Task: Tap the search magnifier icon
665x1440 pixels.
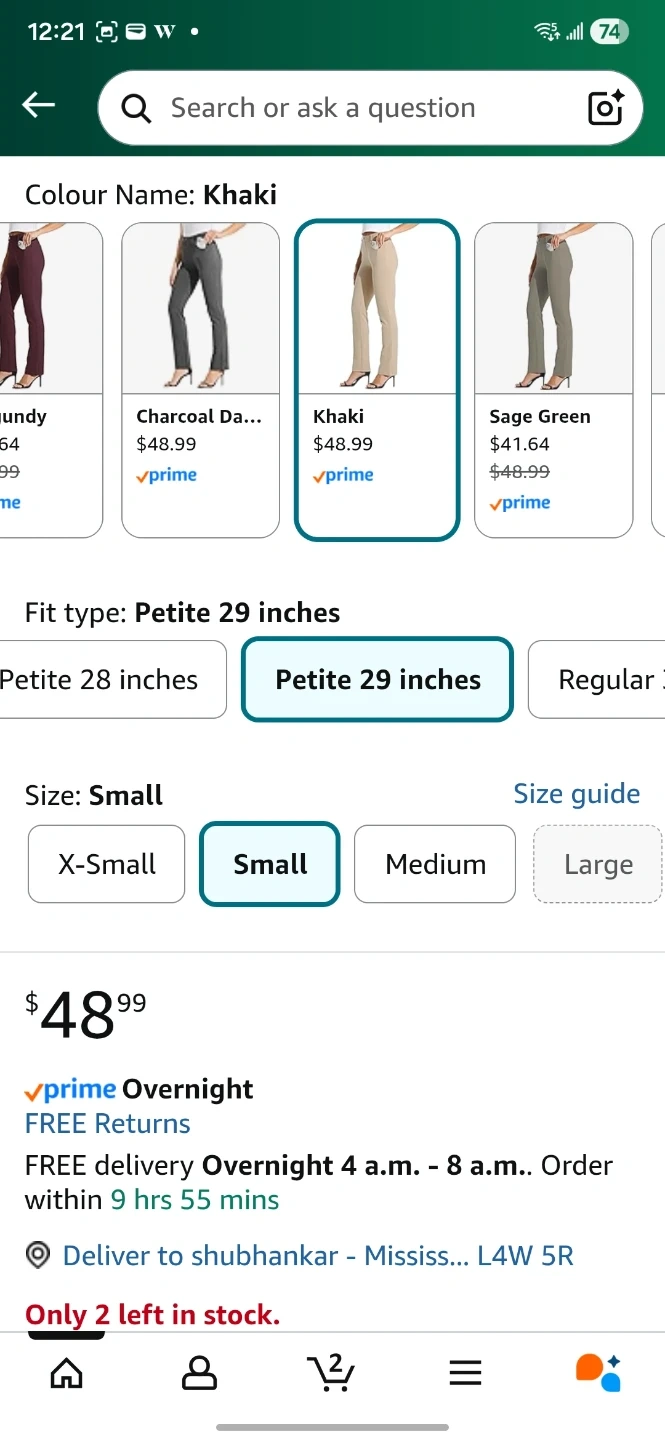Action: (136, 108)
